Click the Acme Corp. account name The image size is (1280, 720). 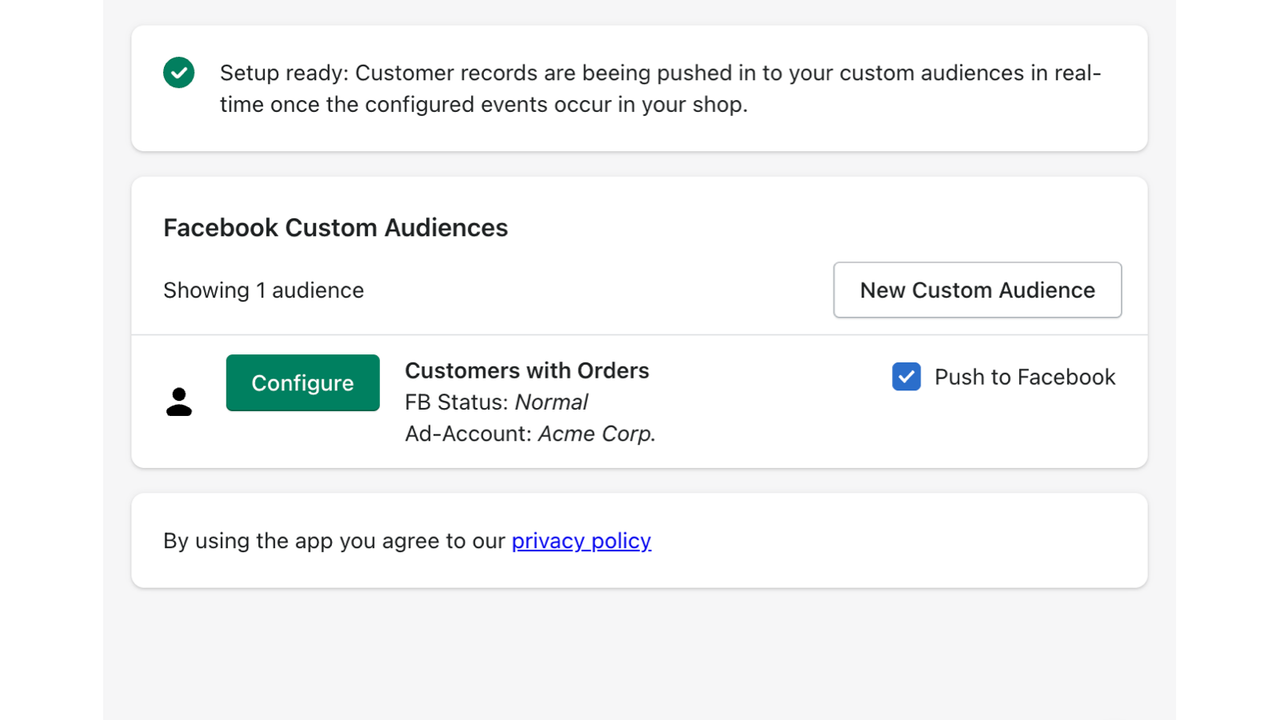(x=597, y=434)
